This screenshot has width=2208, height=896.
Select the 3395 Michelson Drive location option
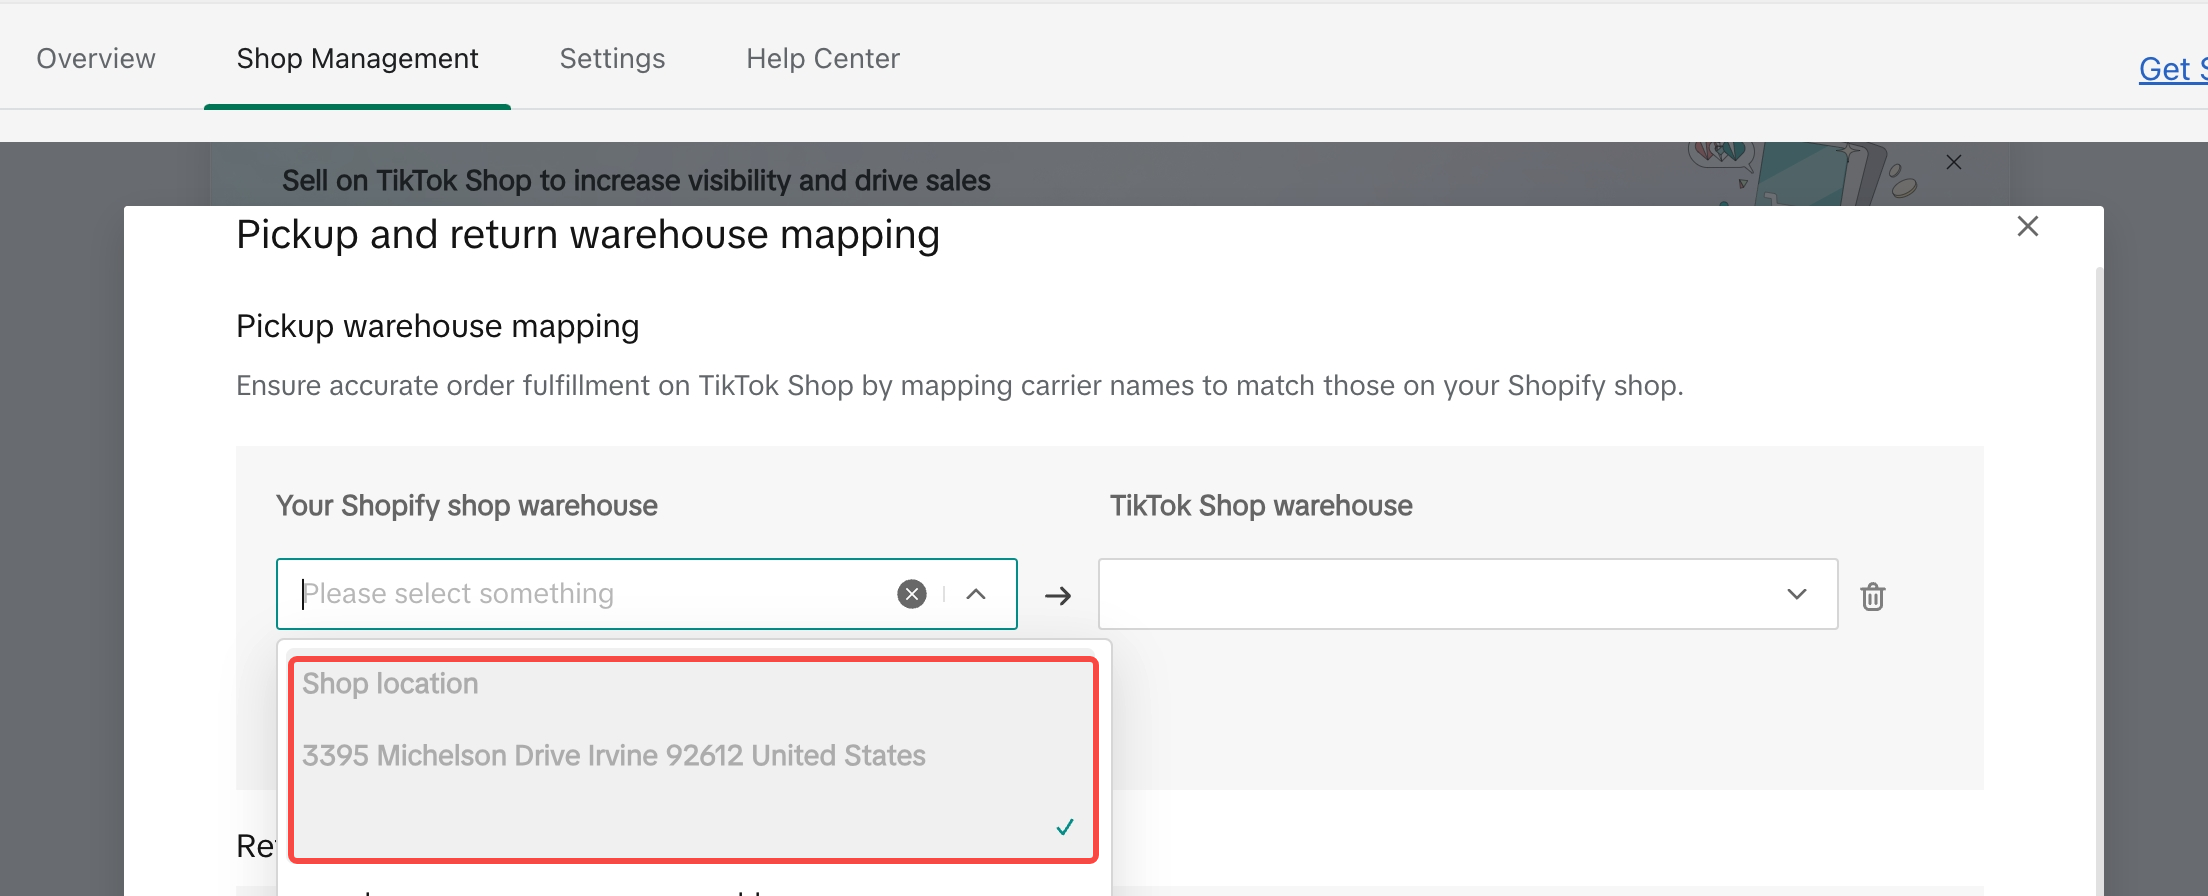613,756
